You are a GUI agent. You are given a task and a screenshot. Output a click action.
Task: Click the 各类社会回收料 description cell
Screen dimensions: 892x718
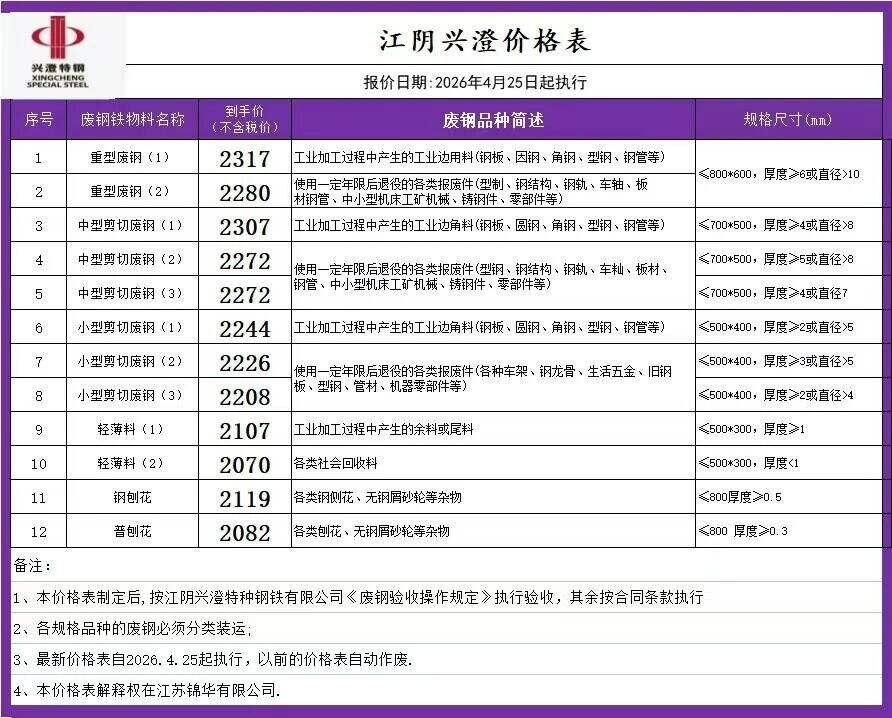(x=336, y=464)
